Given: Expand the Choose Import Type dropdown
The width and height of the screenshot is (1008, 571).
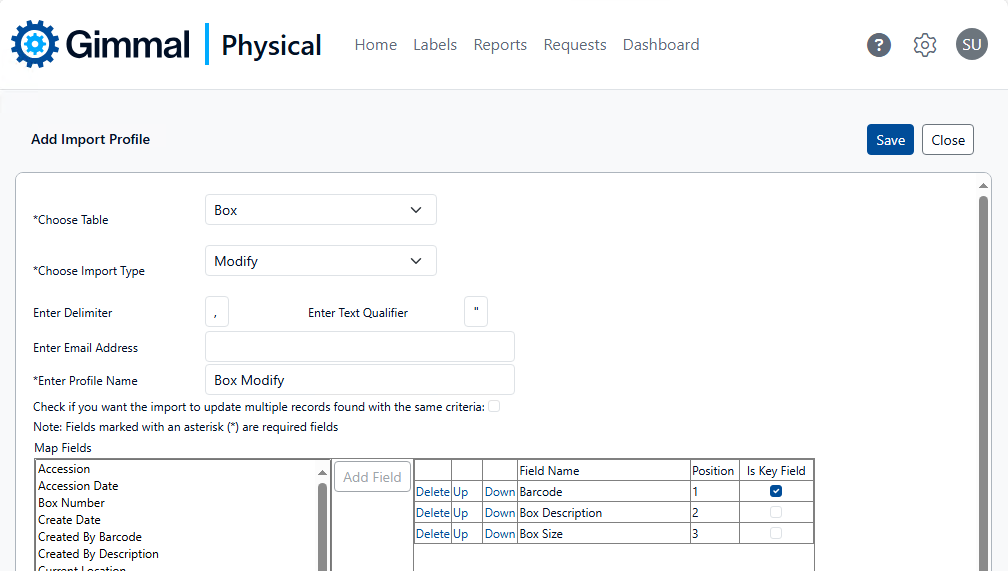Looking at the screenshot, I should (321, 260).
